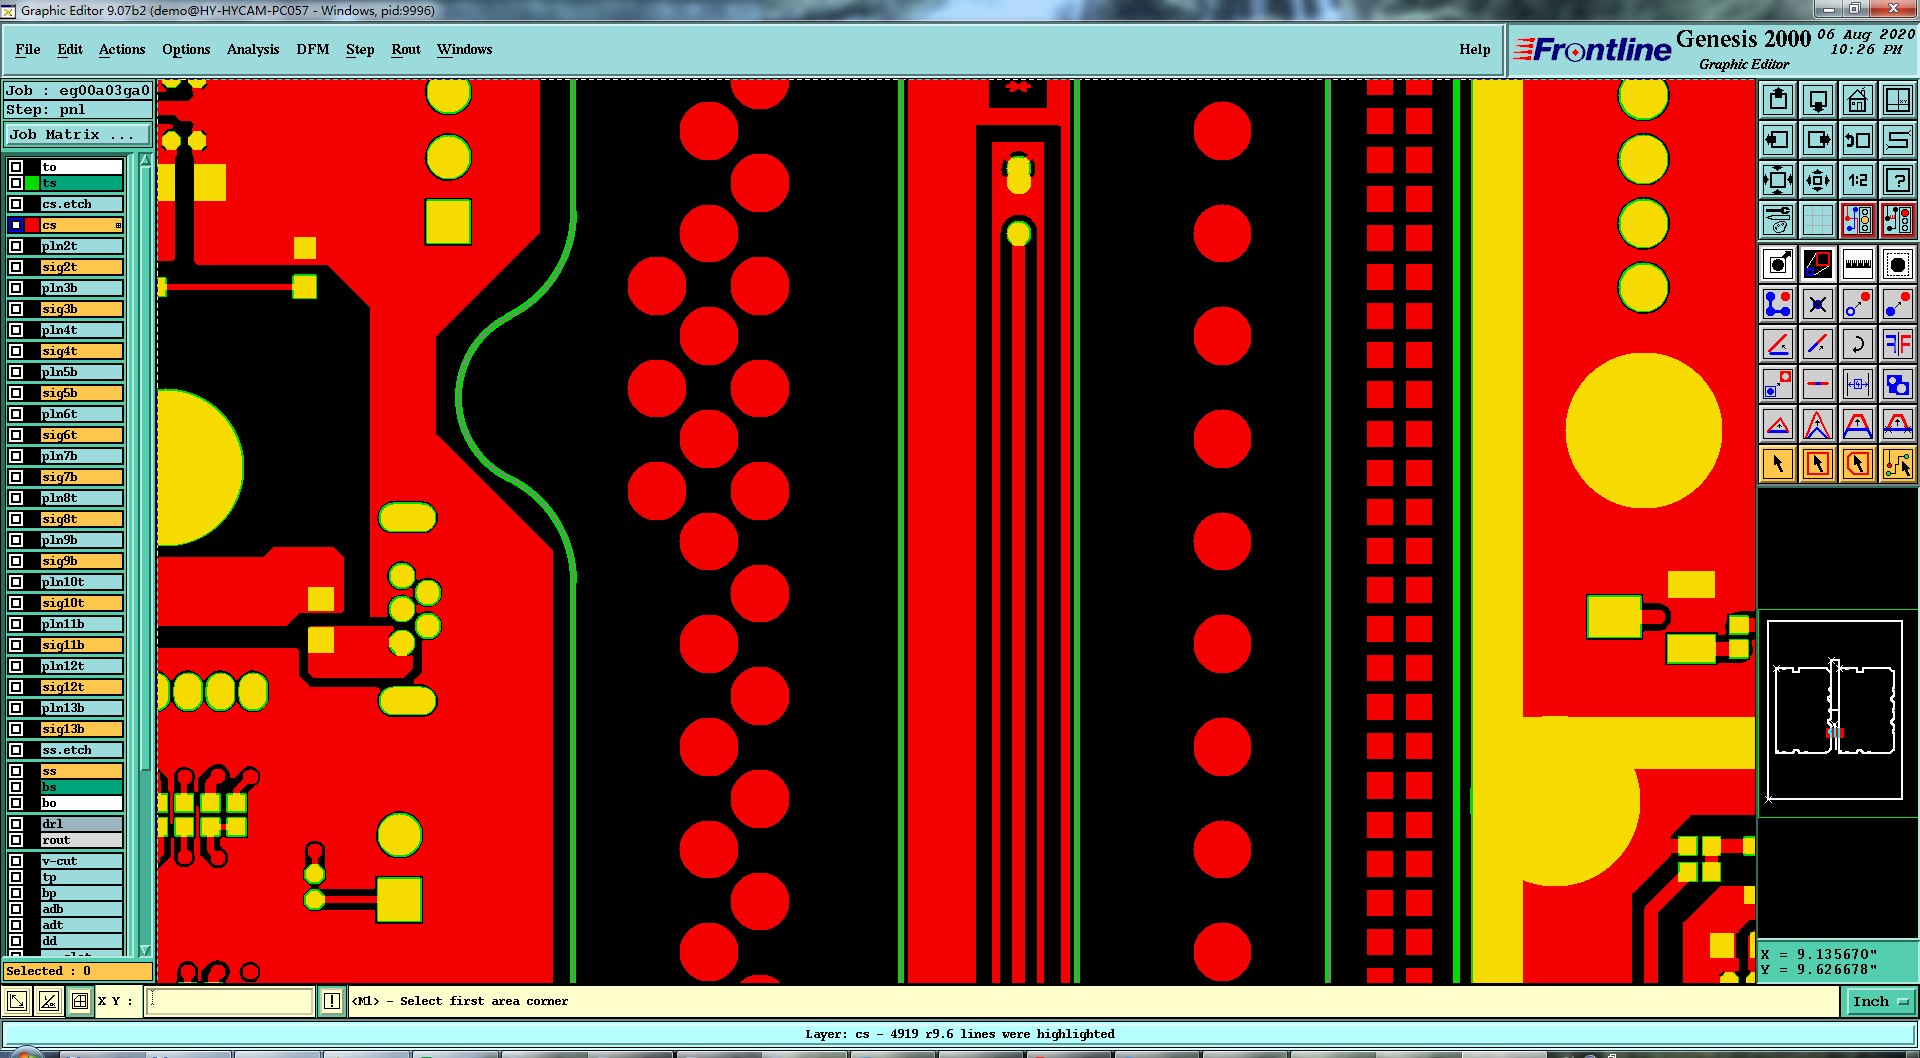Select the dimension tool icon
The height and width of the screenshot is (1058, 1920).
(1858, 384)
